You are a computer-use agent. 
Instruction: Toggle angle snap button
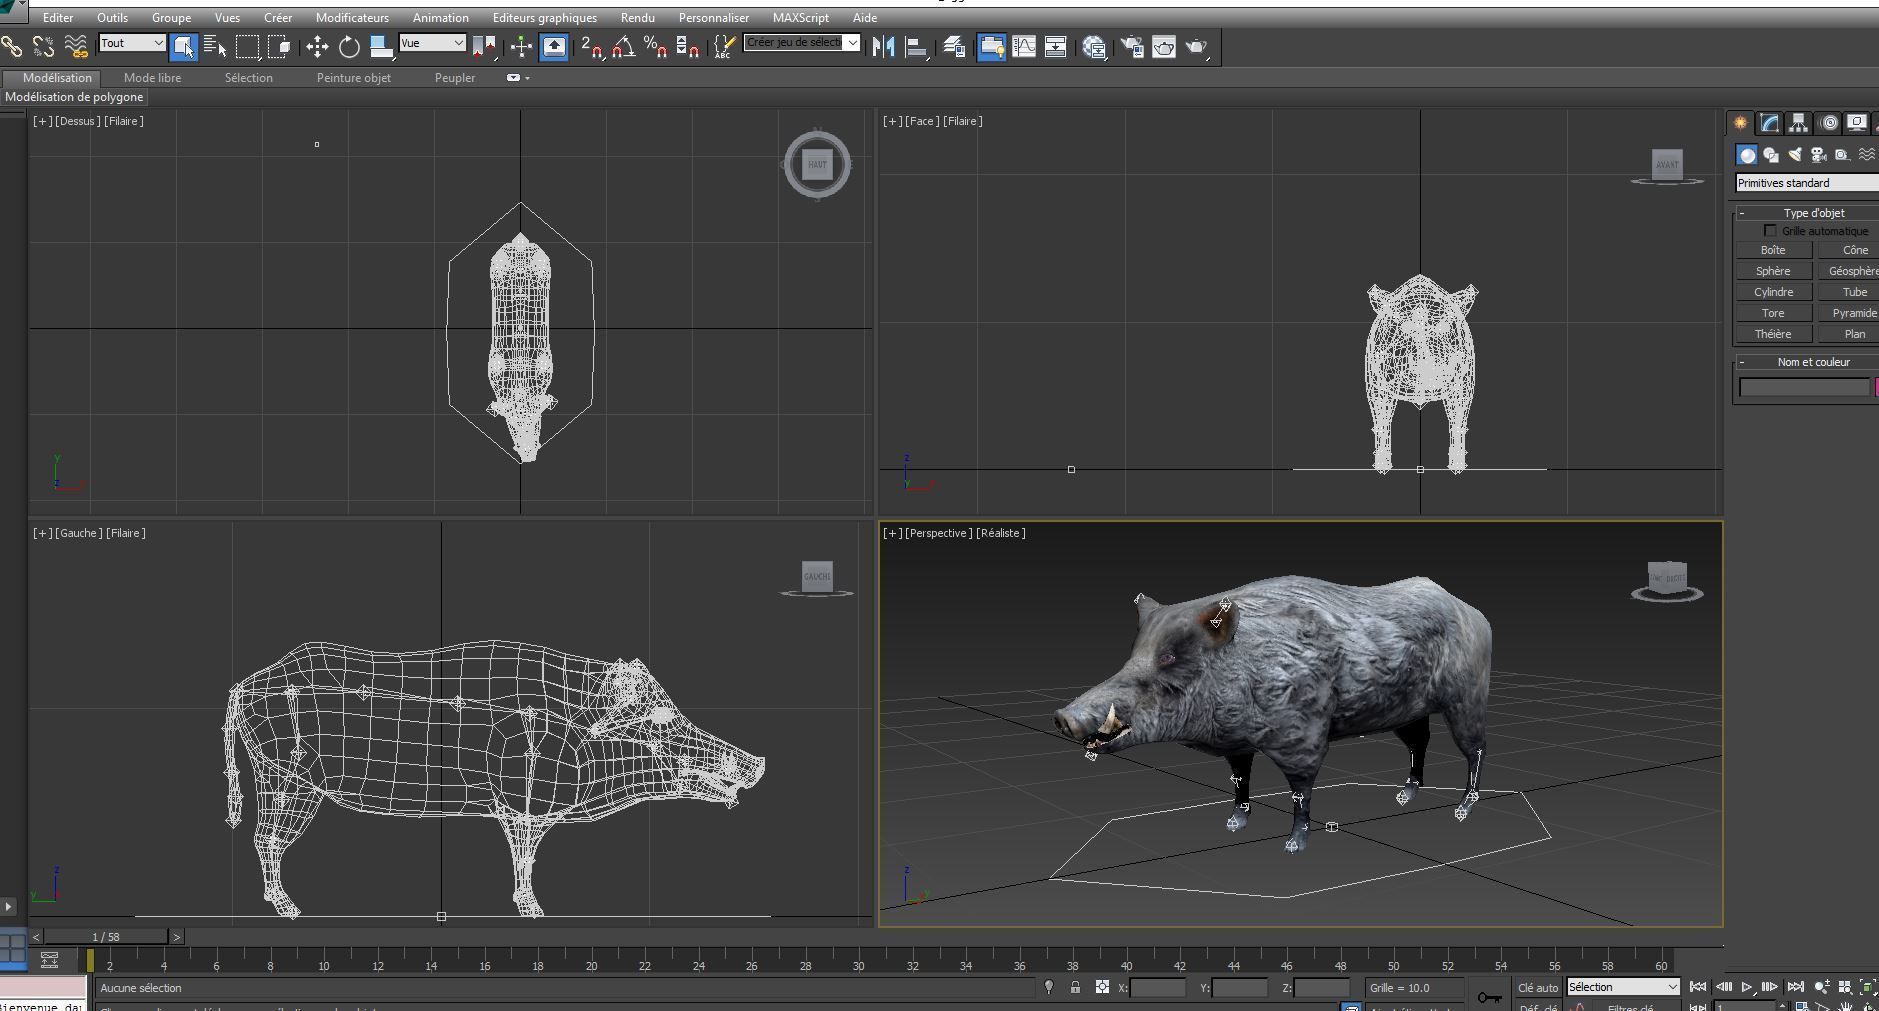point(624,46)
